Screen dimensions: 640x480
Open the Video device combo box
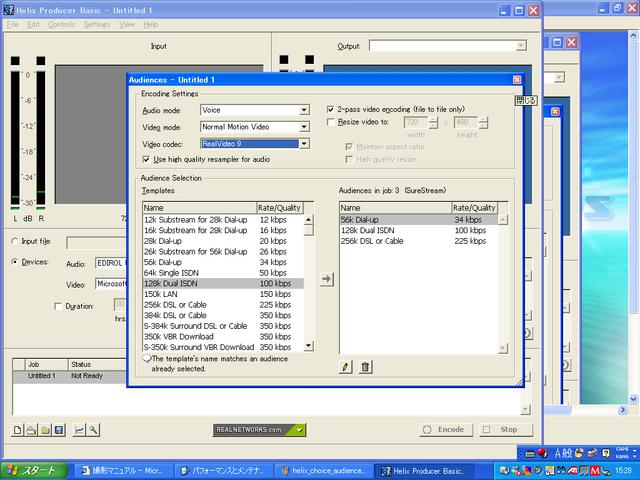tap(111, 284)
